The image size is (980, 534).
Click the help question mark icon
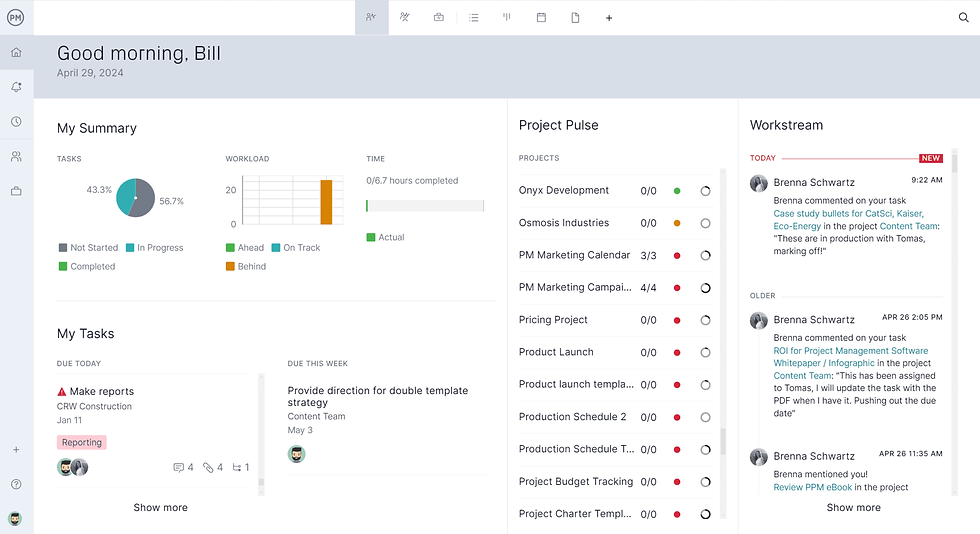(x=16, y=484)
